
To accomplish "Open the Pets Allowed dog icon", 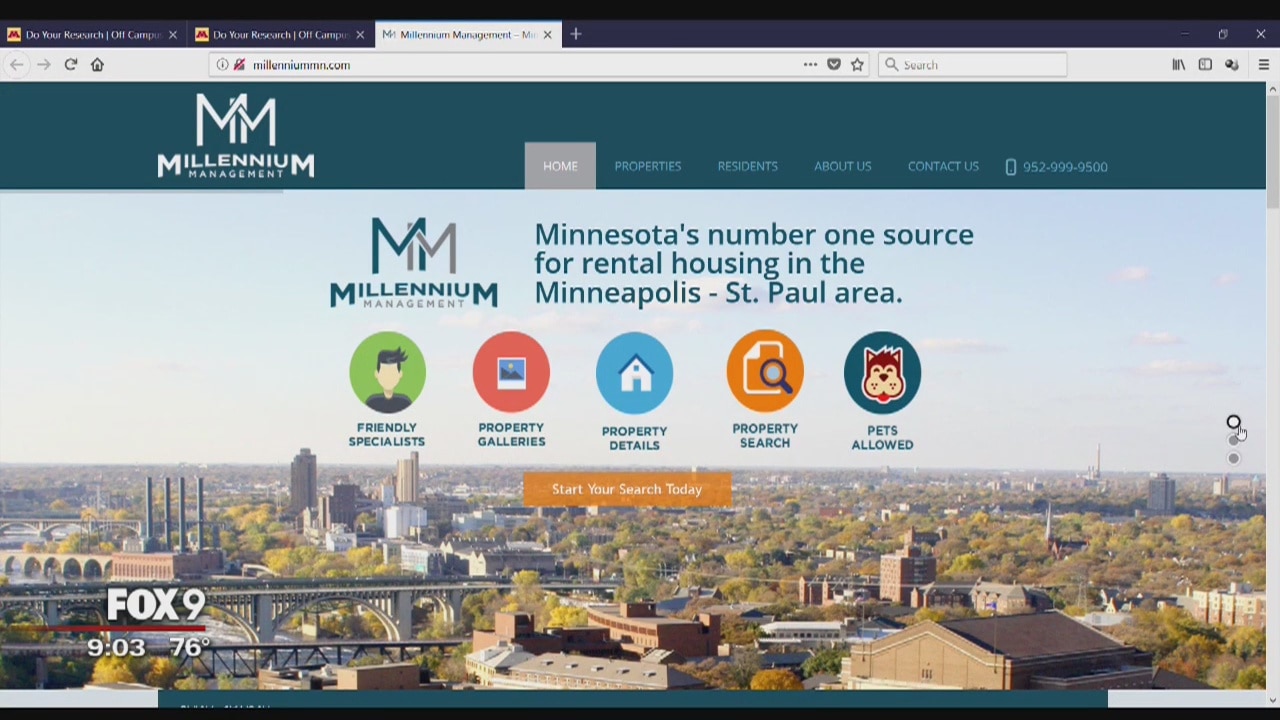I will (x=882, y=373).
